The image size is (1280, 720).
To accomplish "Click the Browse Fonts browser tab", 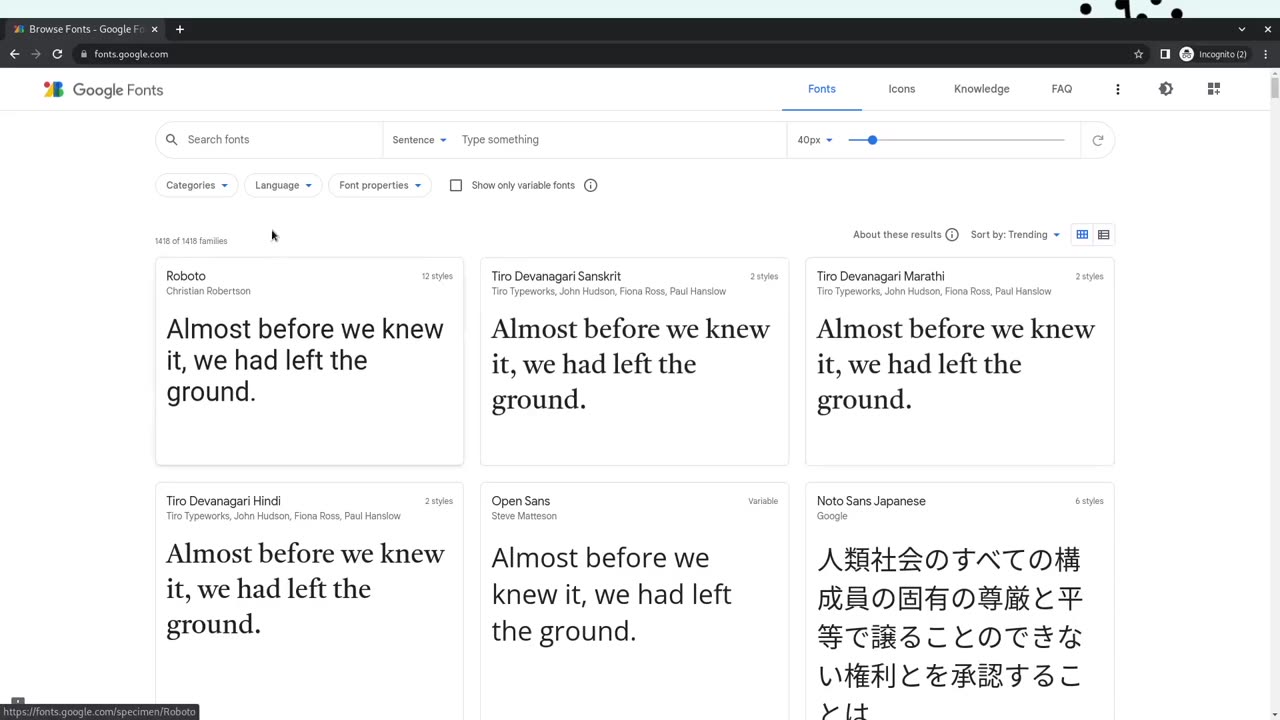I will [x=84, y=29].
